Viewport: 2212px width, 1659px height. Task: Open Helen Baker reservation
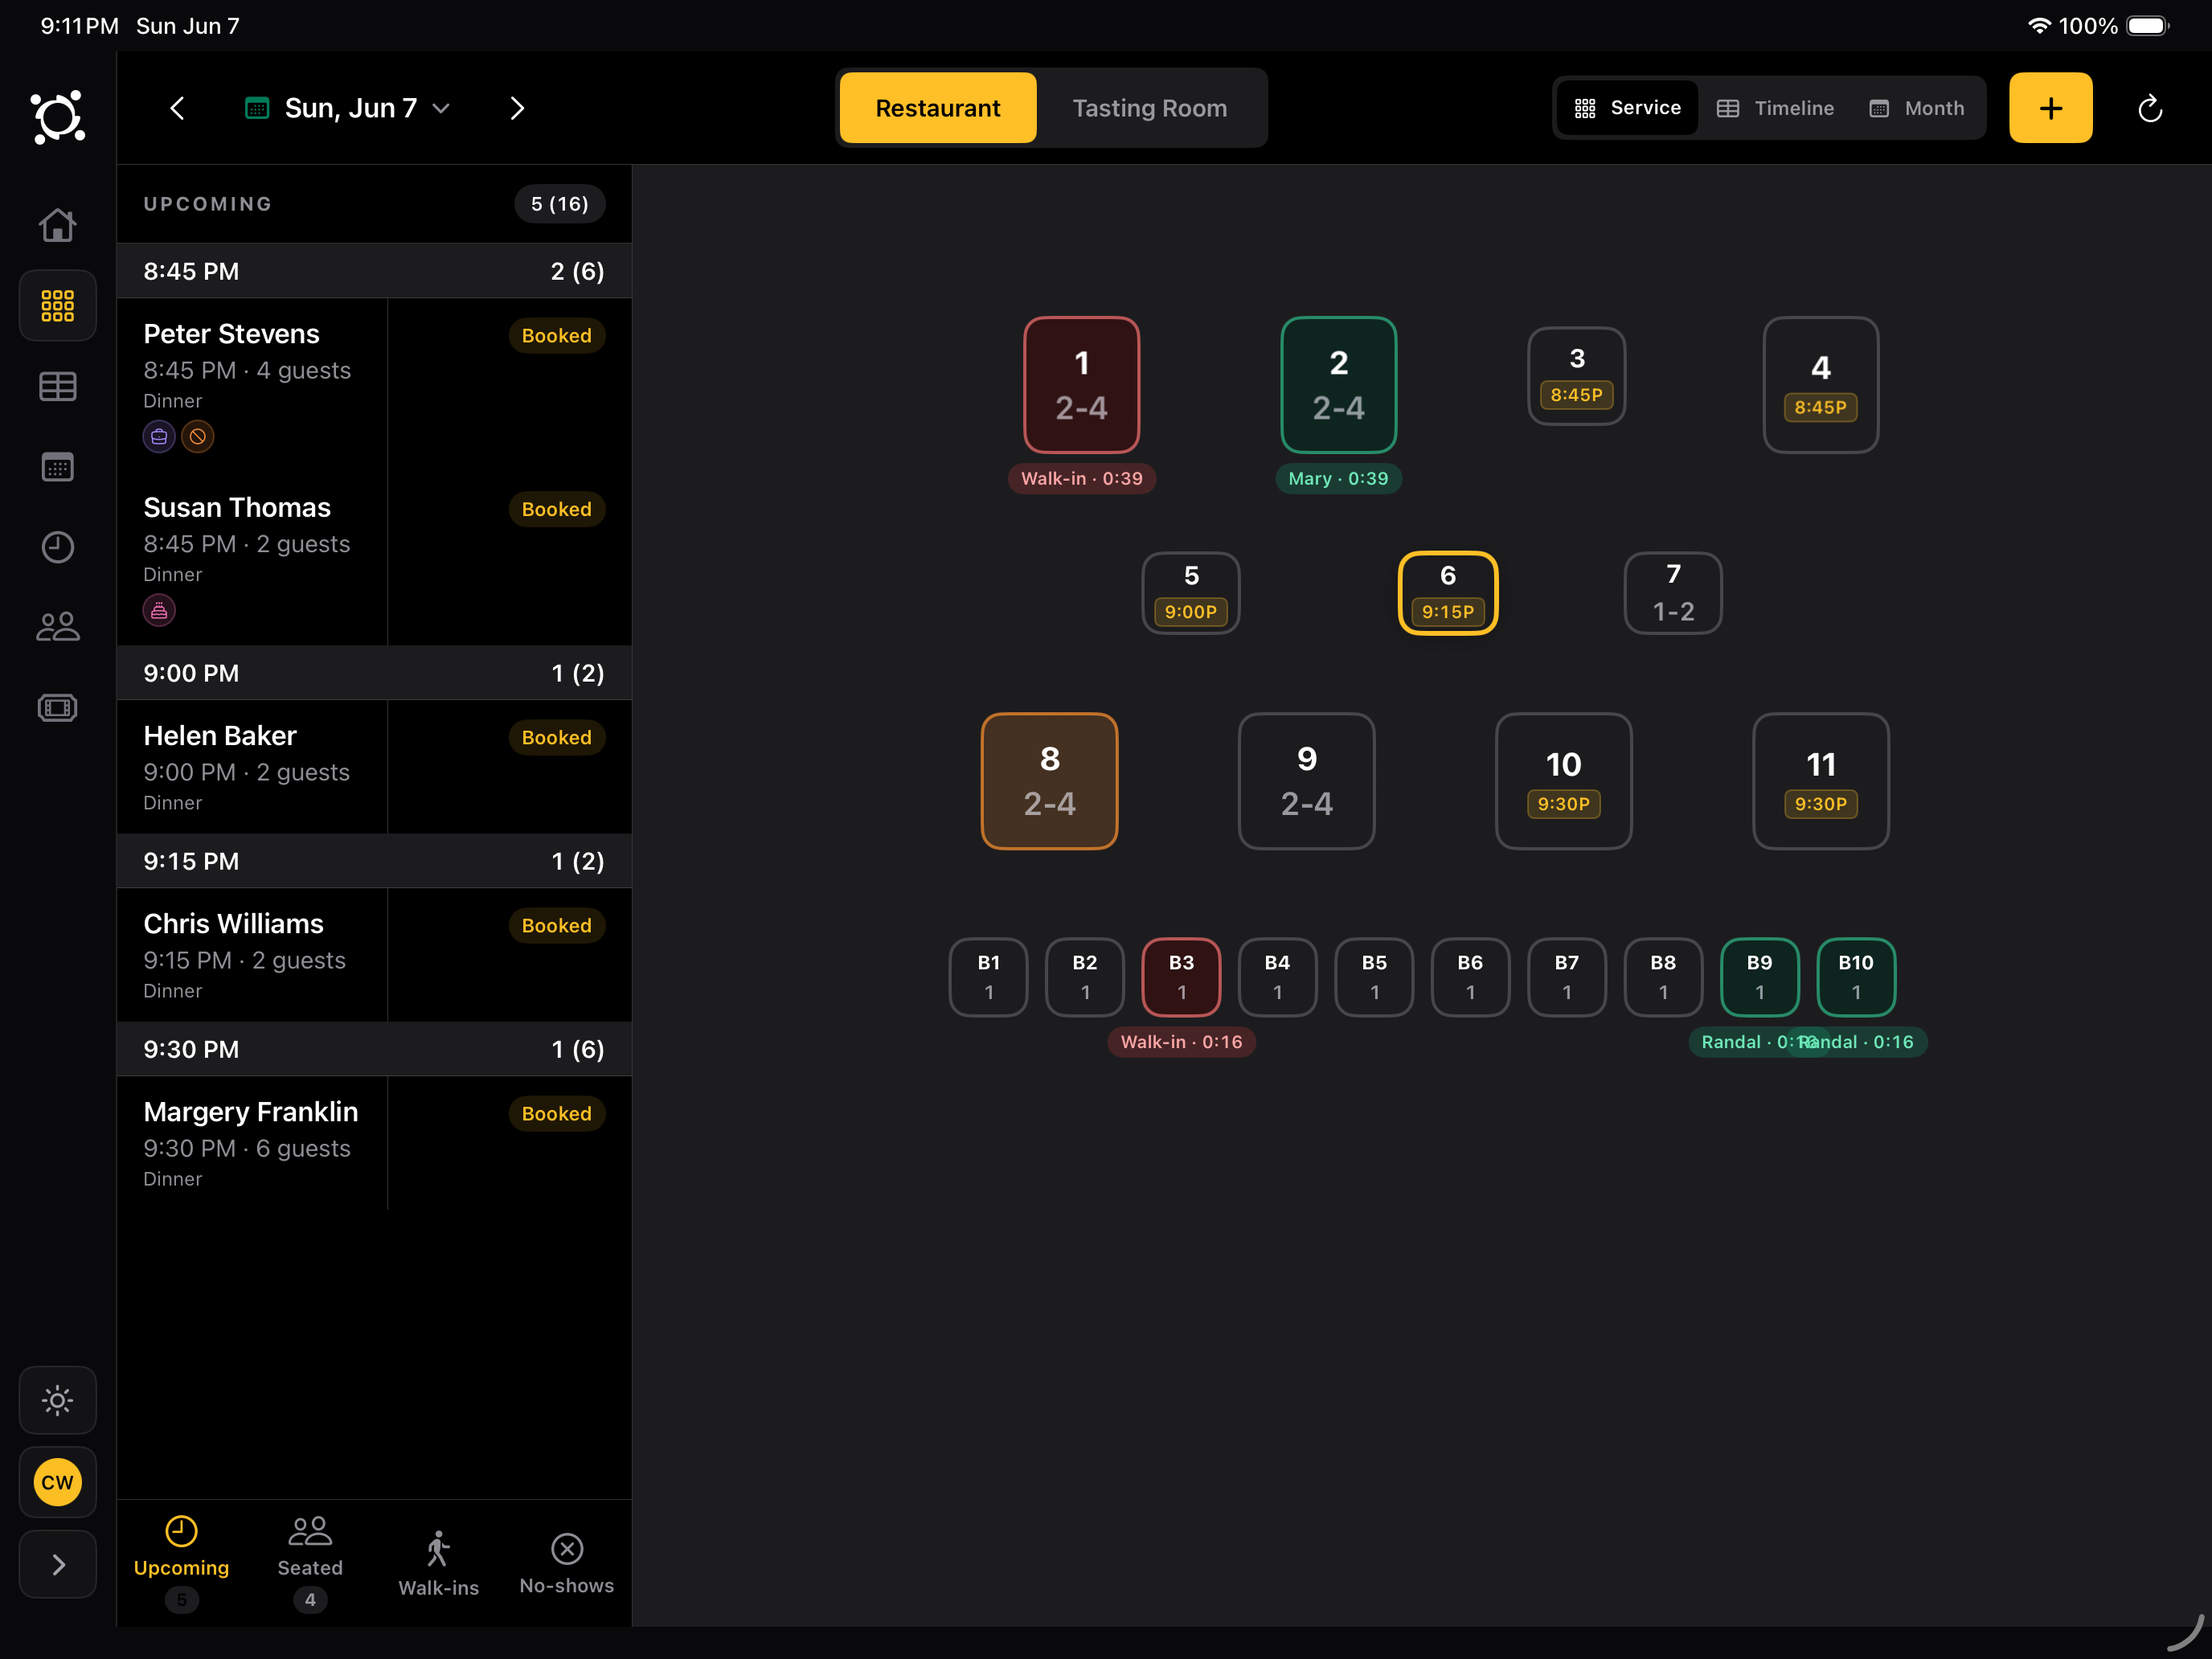(374, 767)
